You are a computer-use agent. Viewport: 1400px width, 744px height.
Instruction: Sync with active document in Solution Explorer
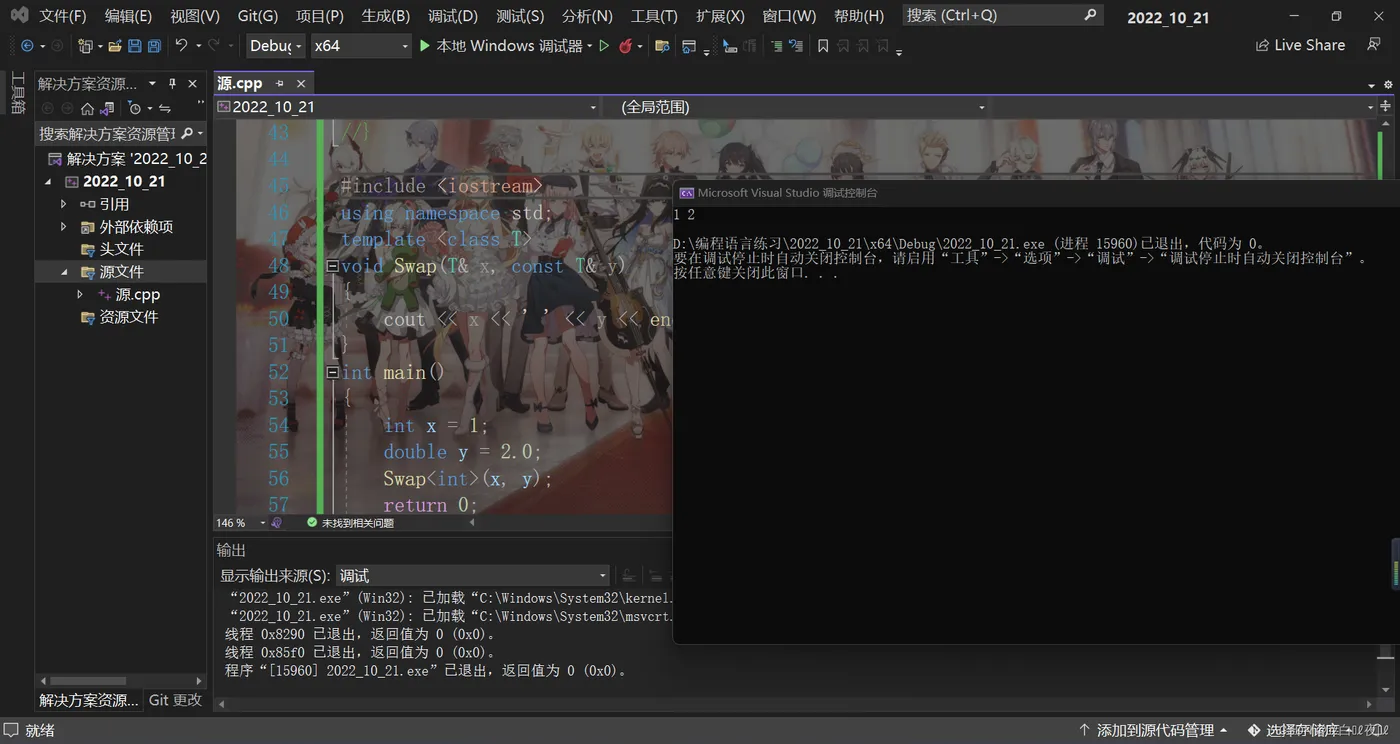(x=165, y=108)
